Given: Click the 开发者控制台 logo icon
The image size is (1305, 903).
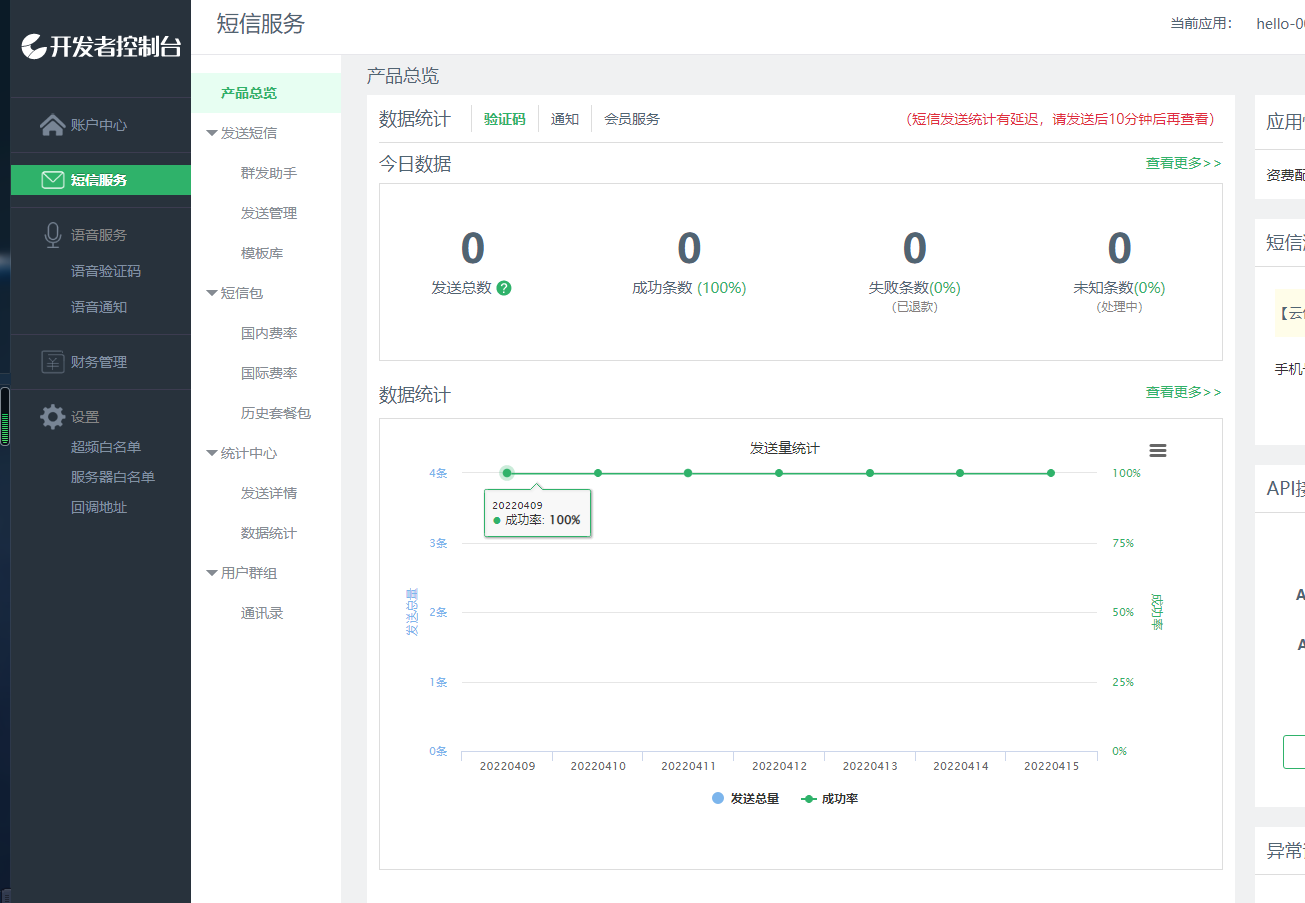Looking at the screenshot, I should [x=34, y=46].
